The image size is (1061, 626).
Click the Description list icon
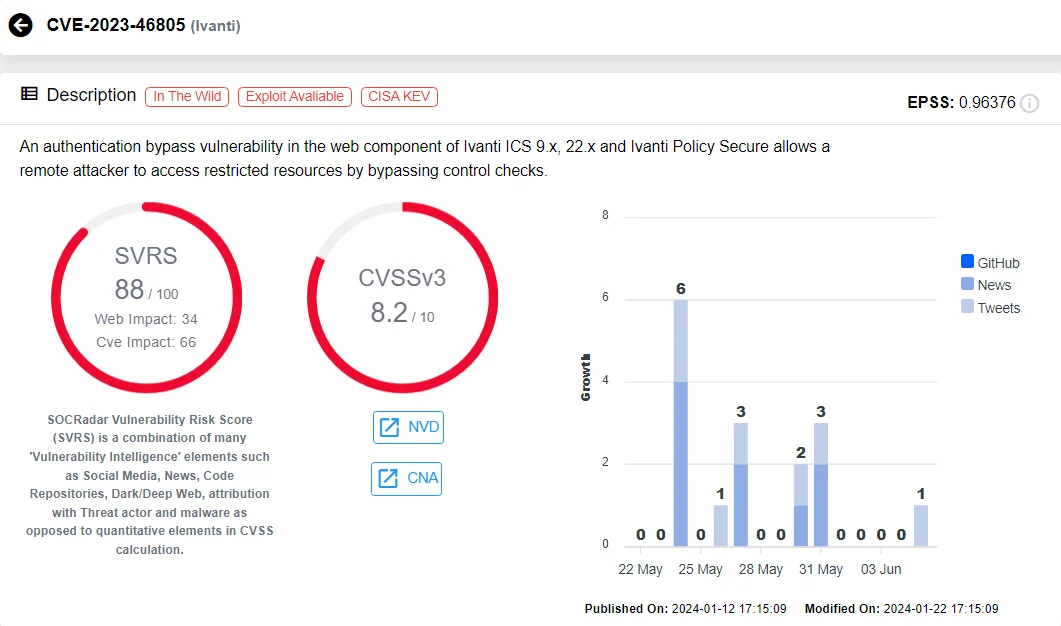coord(29,94)
